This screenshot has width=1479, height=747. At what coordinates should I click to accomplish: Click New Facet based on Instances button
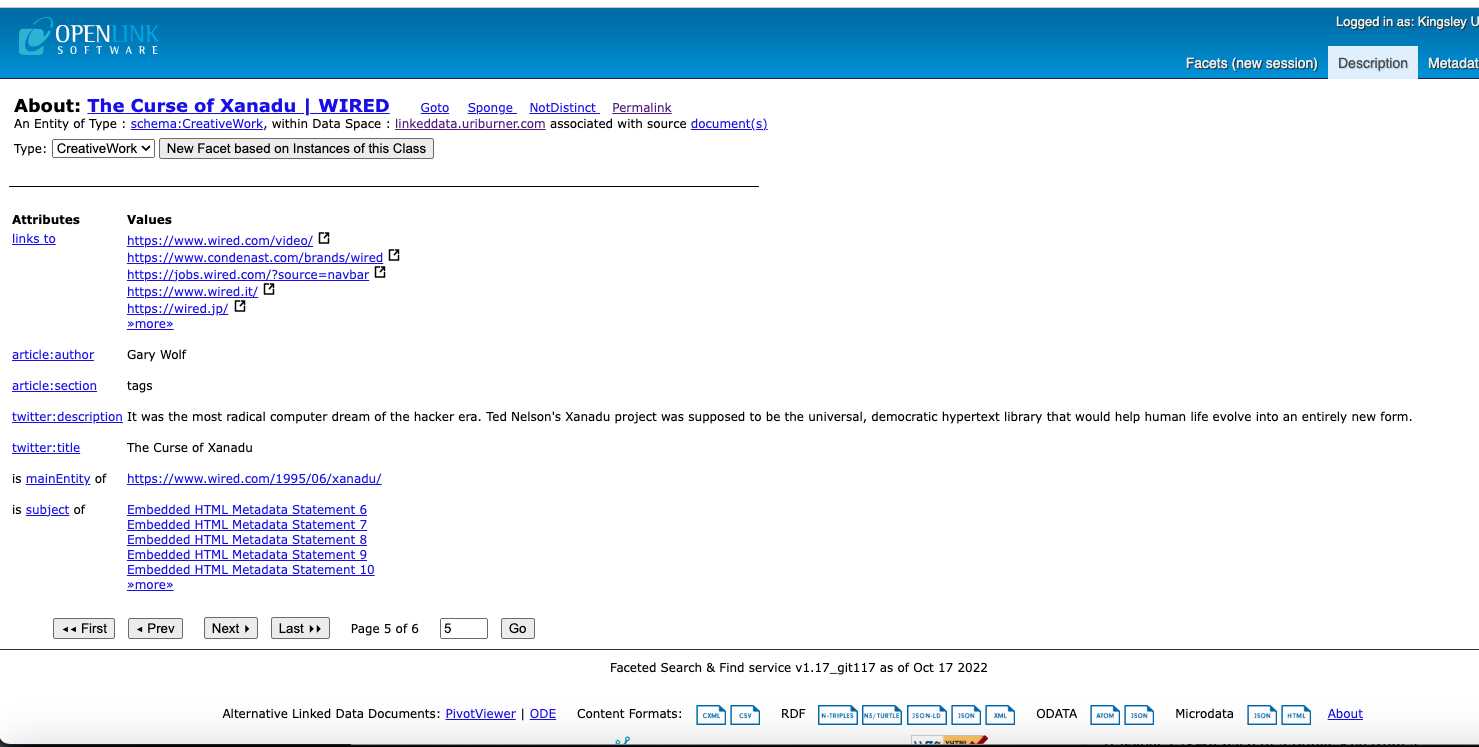pos(296,148)
